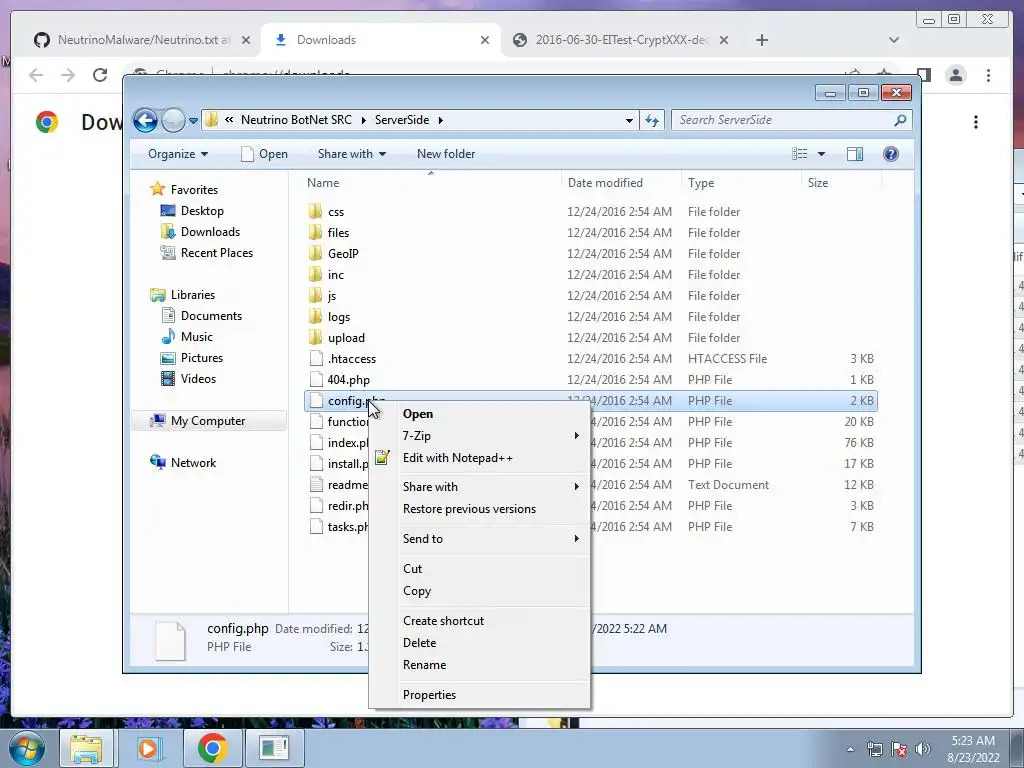Select Videos library
1024x768 pixels.
pyautogui.click(x=198, y=379)
